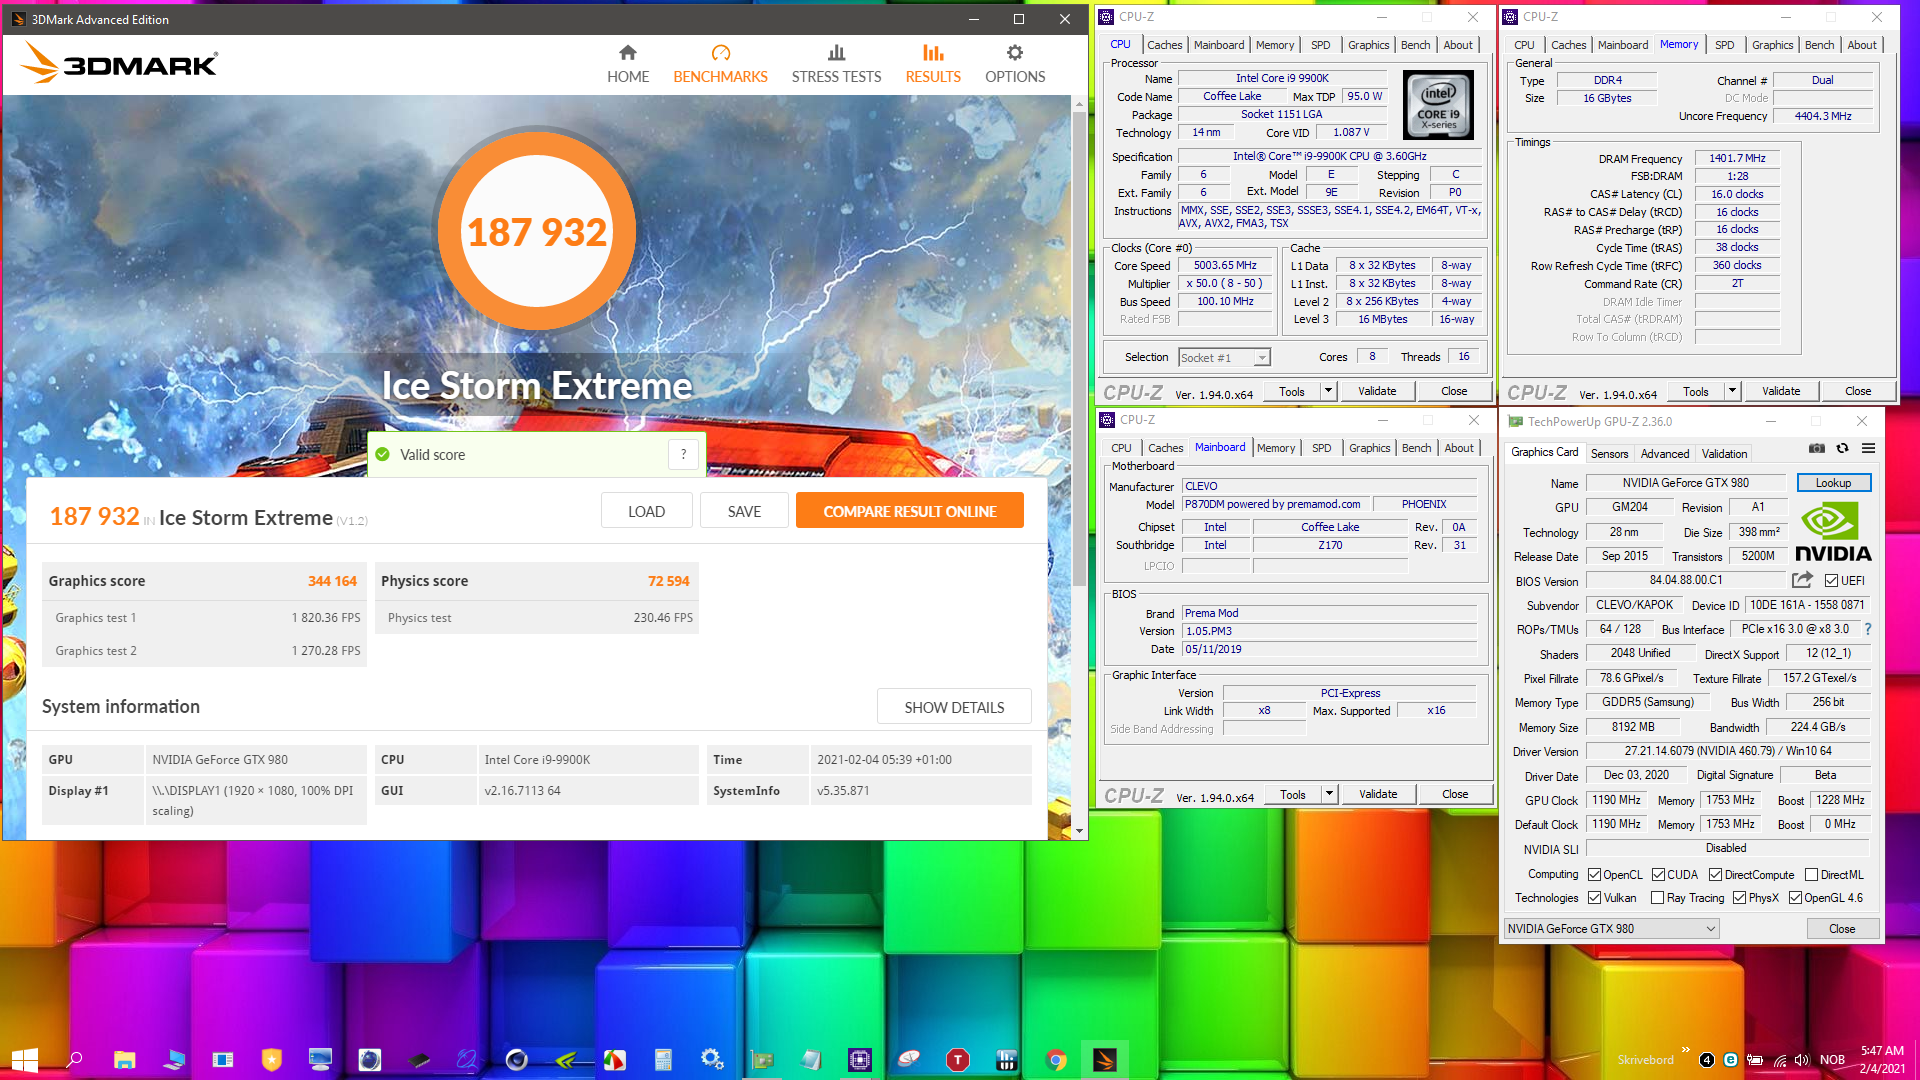Click Lookup in GPU-Z
This screenshot has width=1920, height=1080.
pyautogui.click(x=1833, y=483)
